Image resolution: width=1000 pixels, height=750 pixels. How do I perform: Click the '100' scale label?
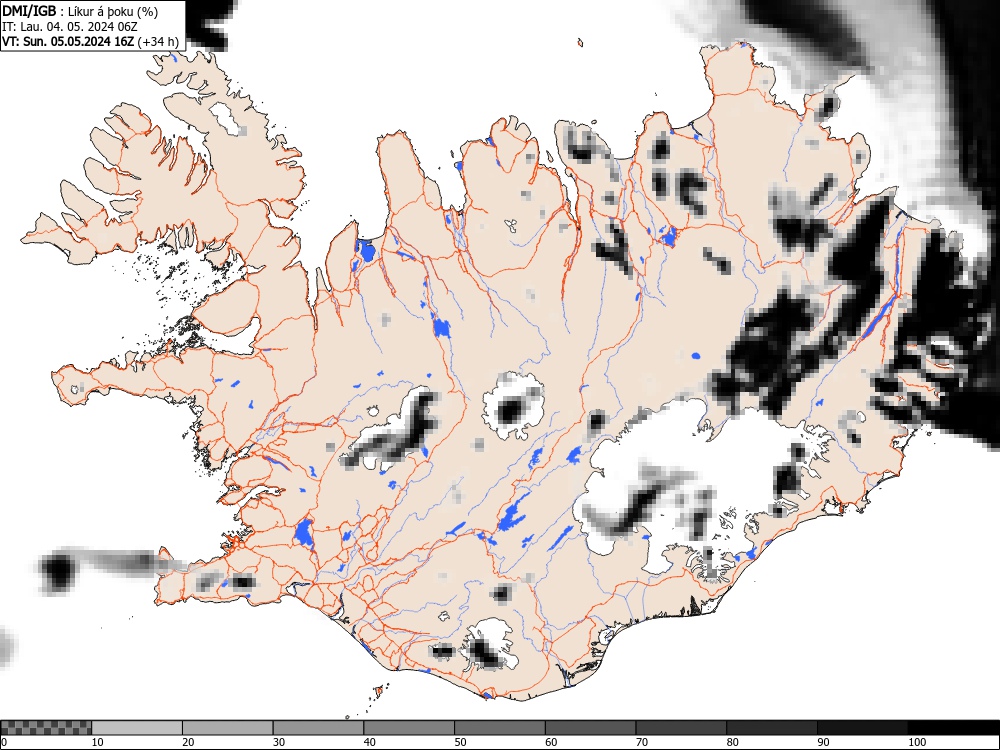pos(916,742)
